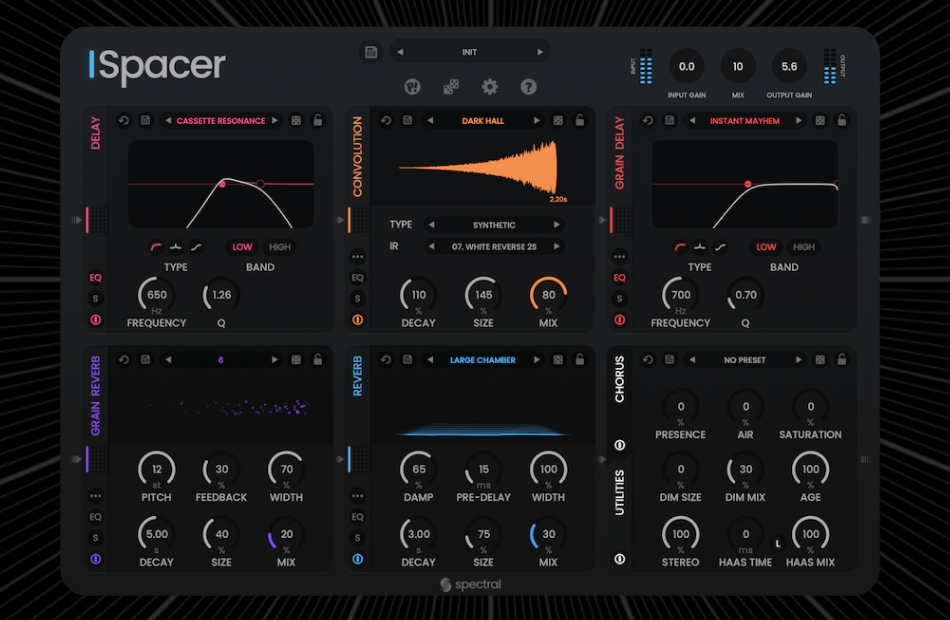Next IR after 07. White Reverse 2s
Screen dimensions: 950x620
click(556, 247)
